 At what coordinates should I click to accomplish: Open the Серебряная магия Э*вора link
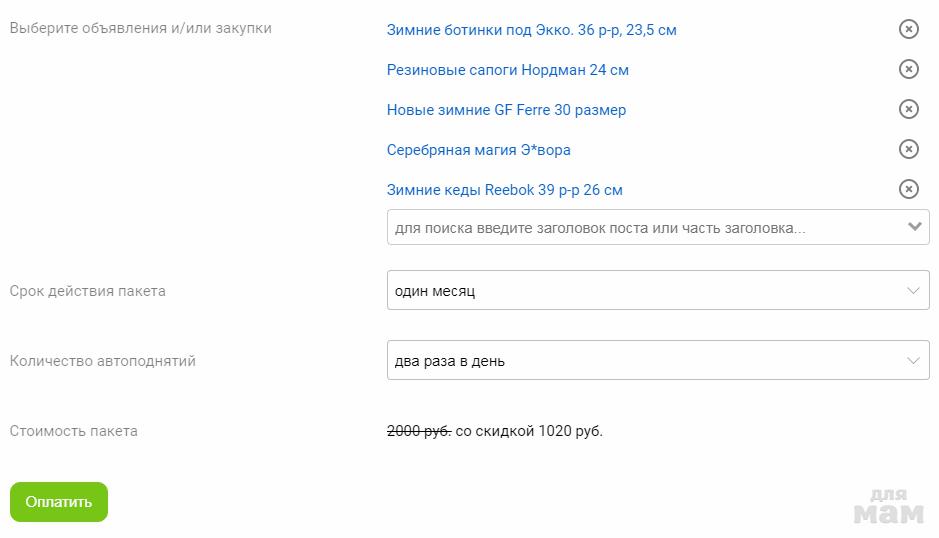(478, 150)
